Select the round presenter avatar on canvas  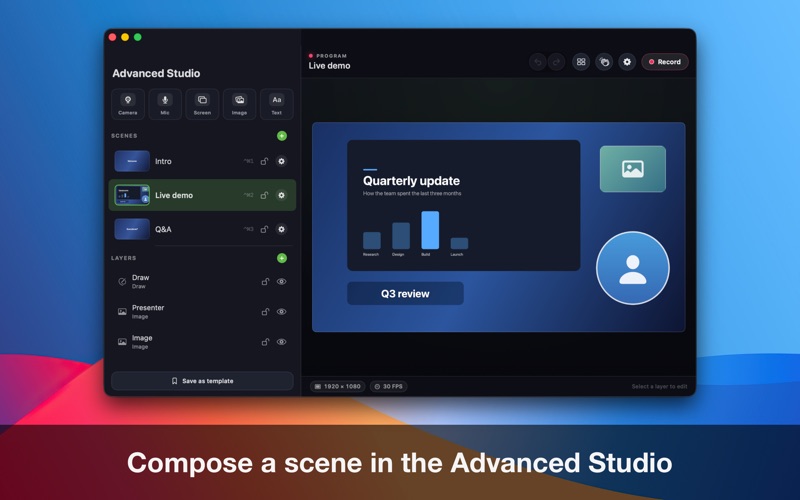(633, 268)
